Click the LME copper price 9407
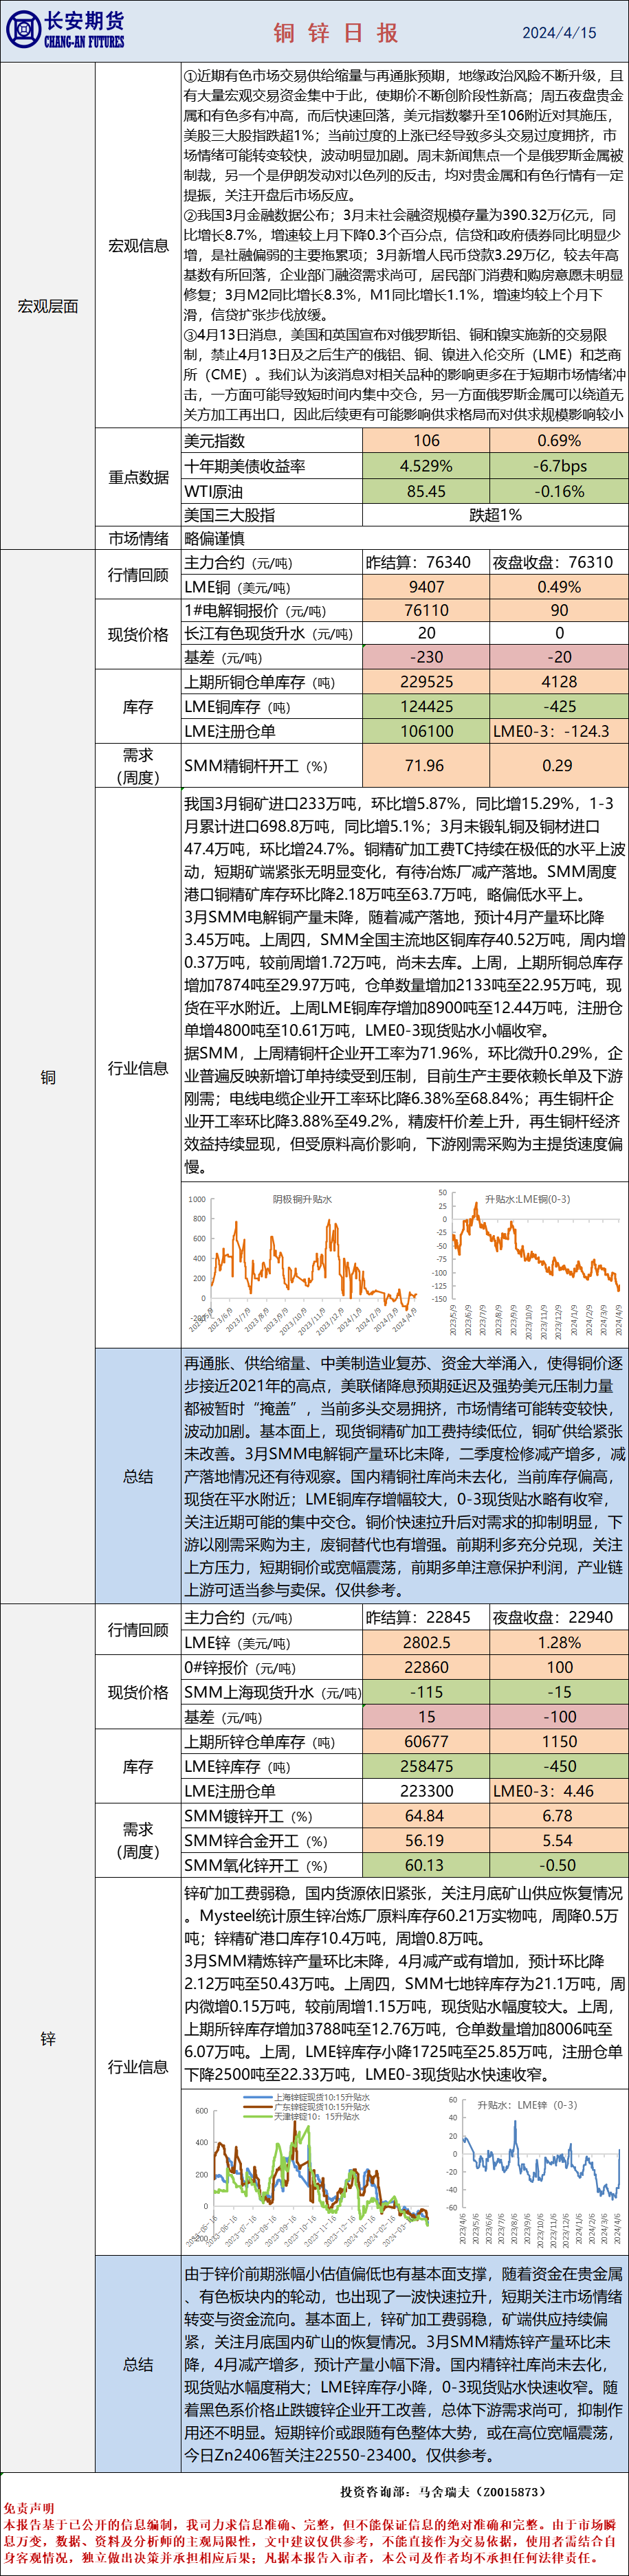 pyautogui.click(x=426, y=587)
